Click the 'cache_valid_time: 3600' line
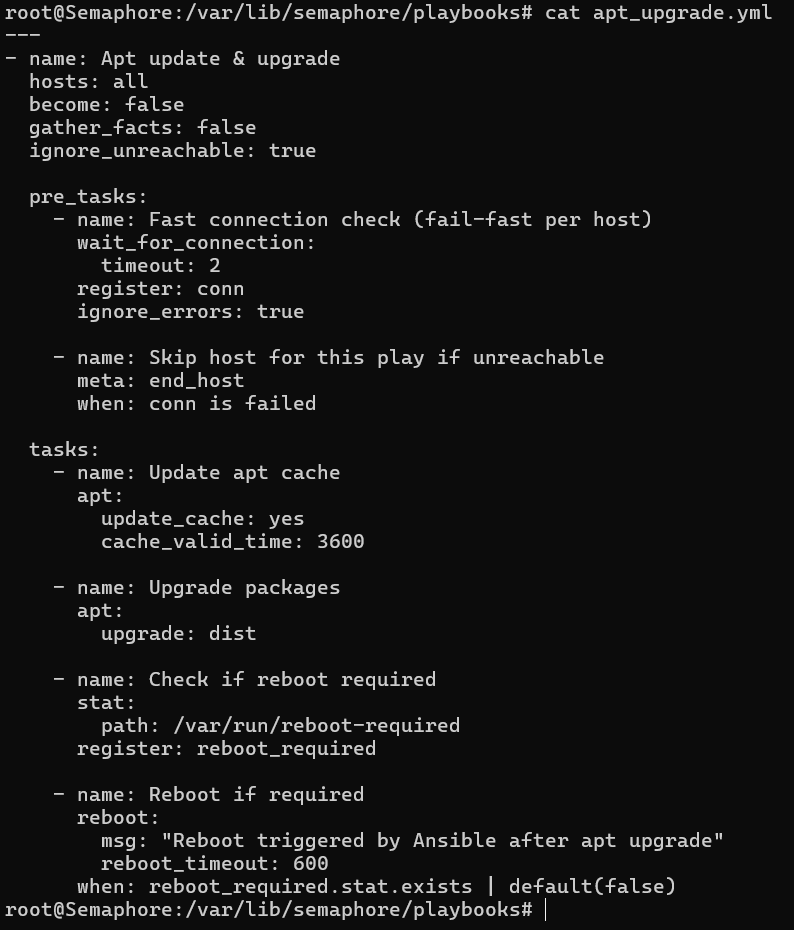The image size is (794, 930). pos(232,542)
